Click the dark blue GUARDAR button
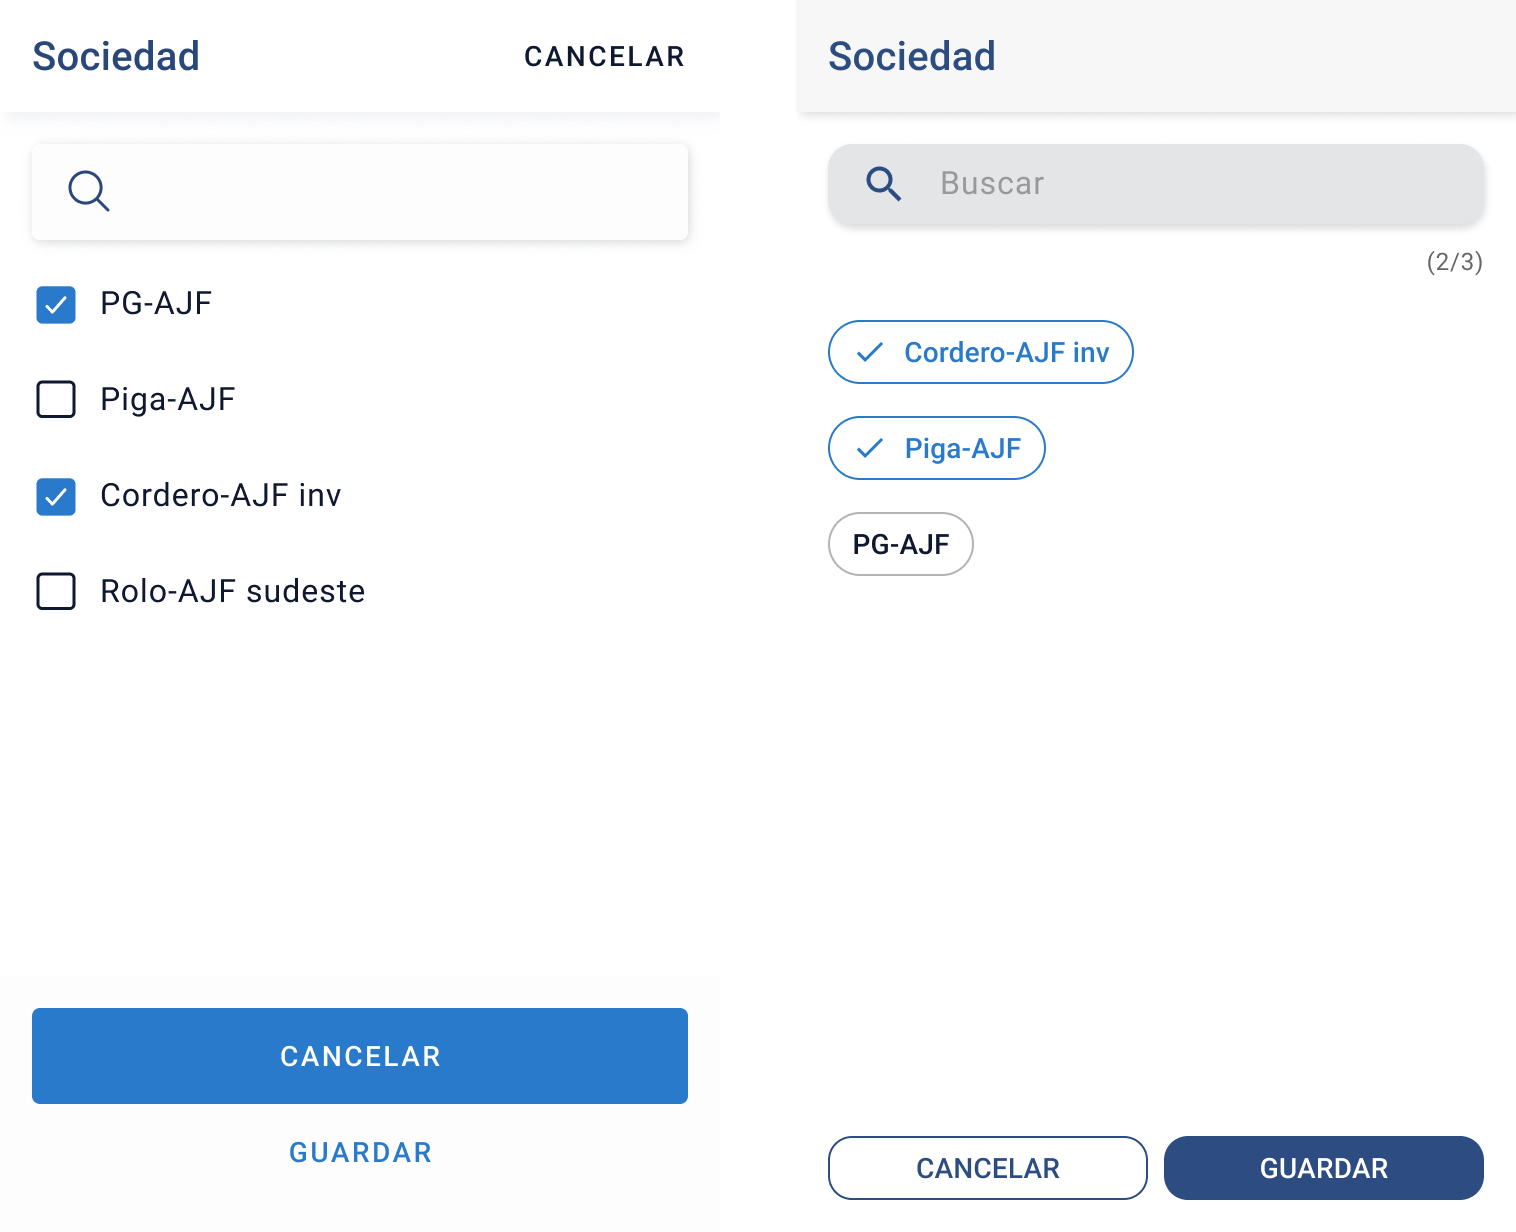 point(1324,1168)
